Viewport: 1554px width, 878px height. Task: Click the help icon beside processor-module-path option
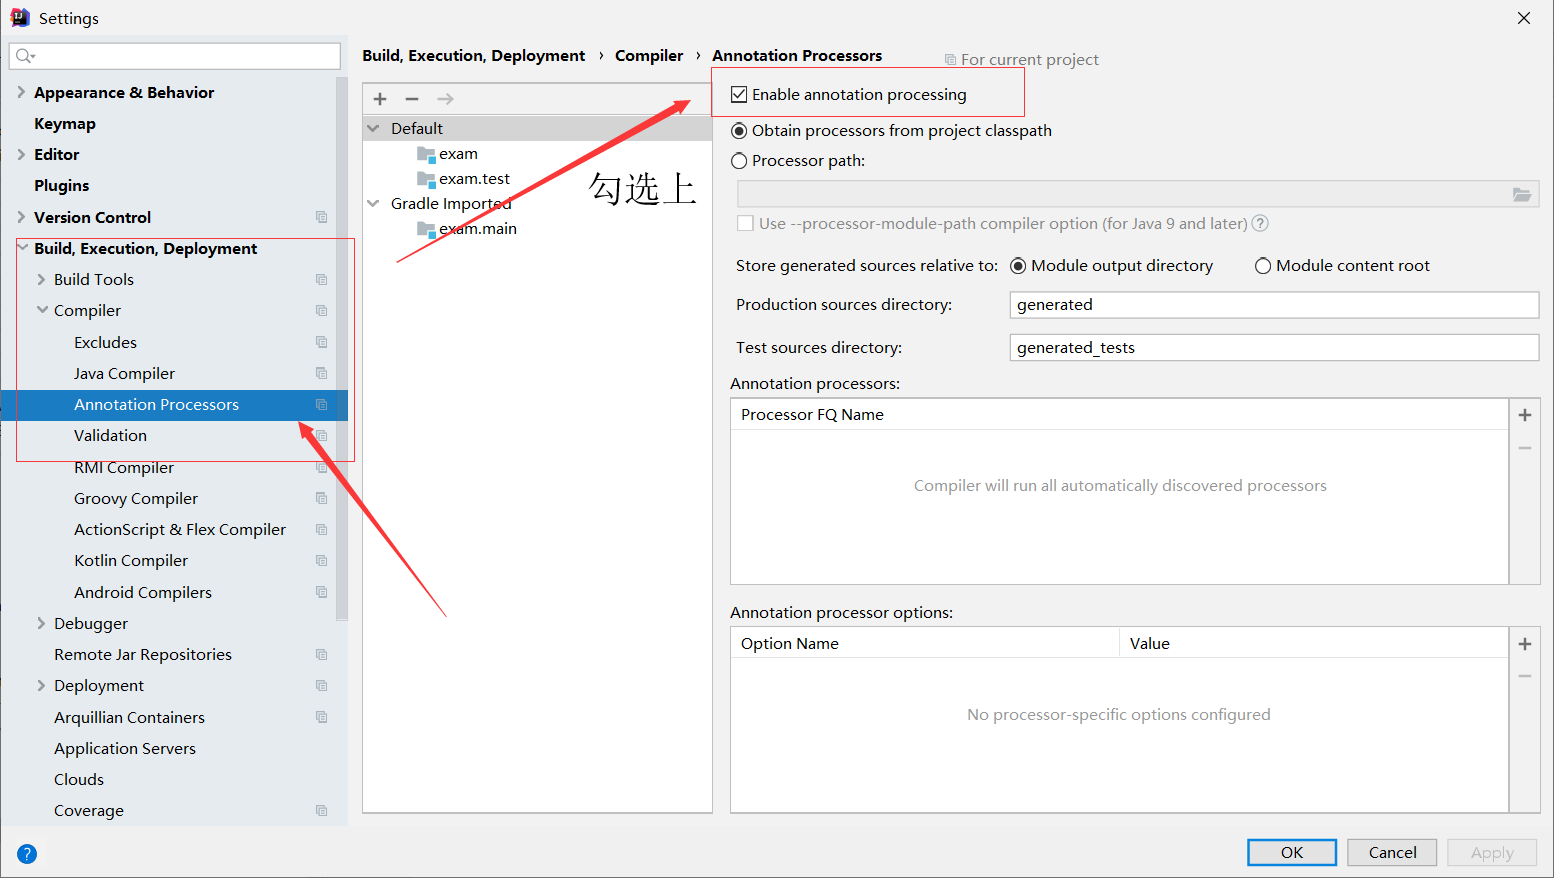click(x=1259, y=223)
